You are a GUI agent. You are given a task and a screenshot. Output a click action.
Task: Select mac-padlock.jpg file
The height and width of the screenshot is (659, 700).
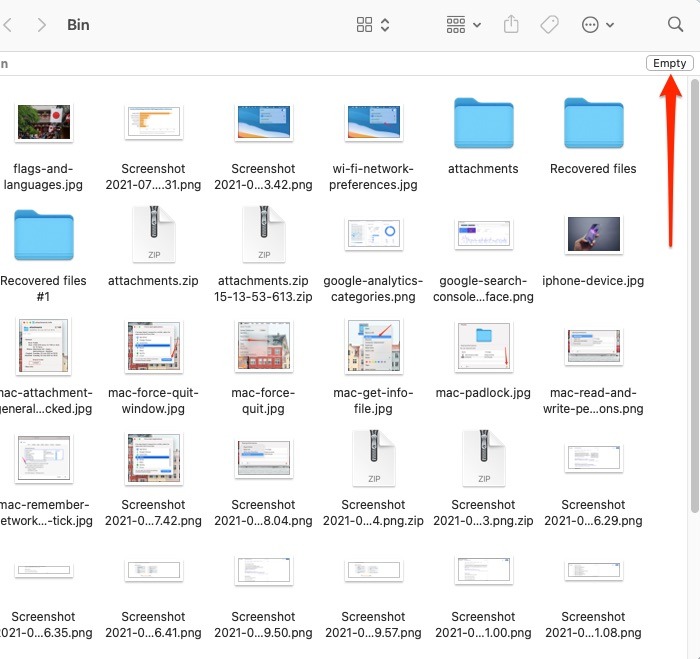click(x=483, y=347)
